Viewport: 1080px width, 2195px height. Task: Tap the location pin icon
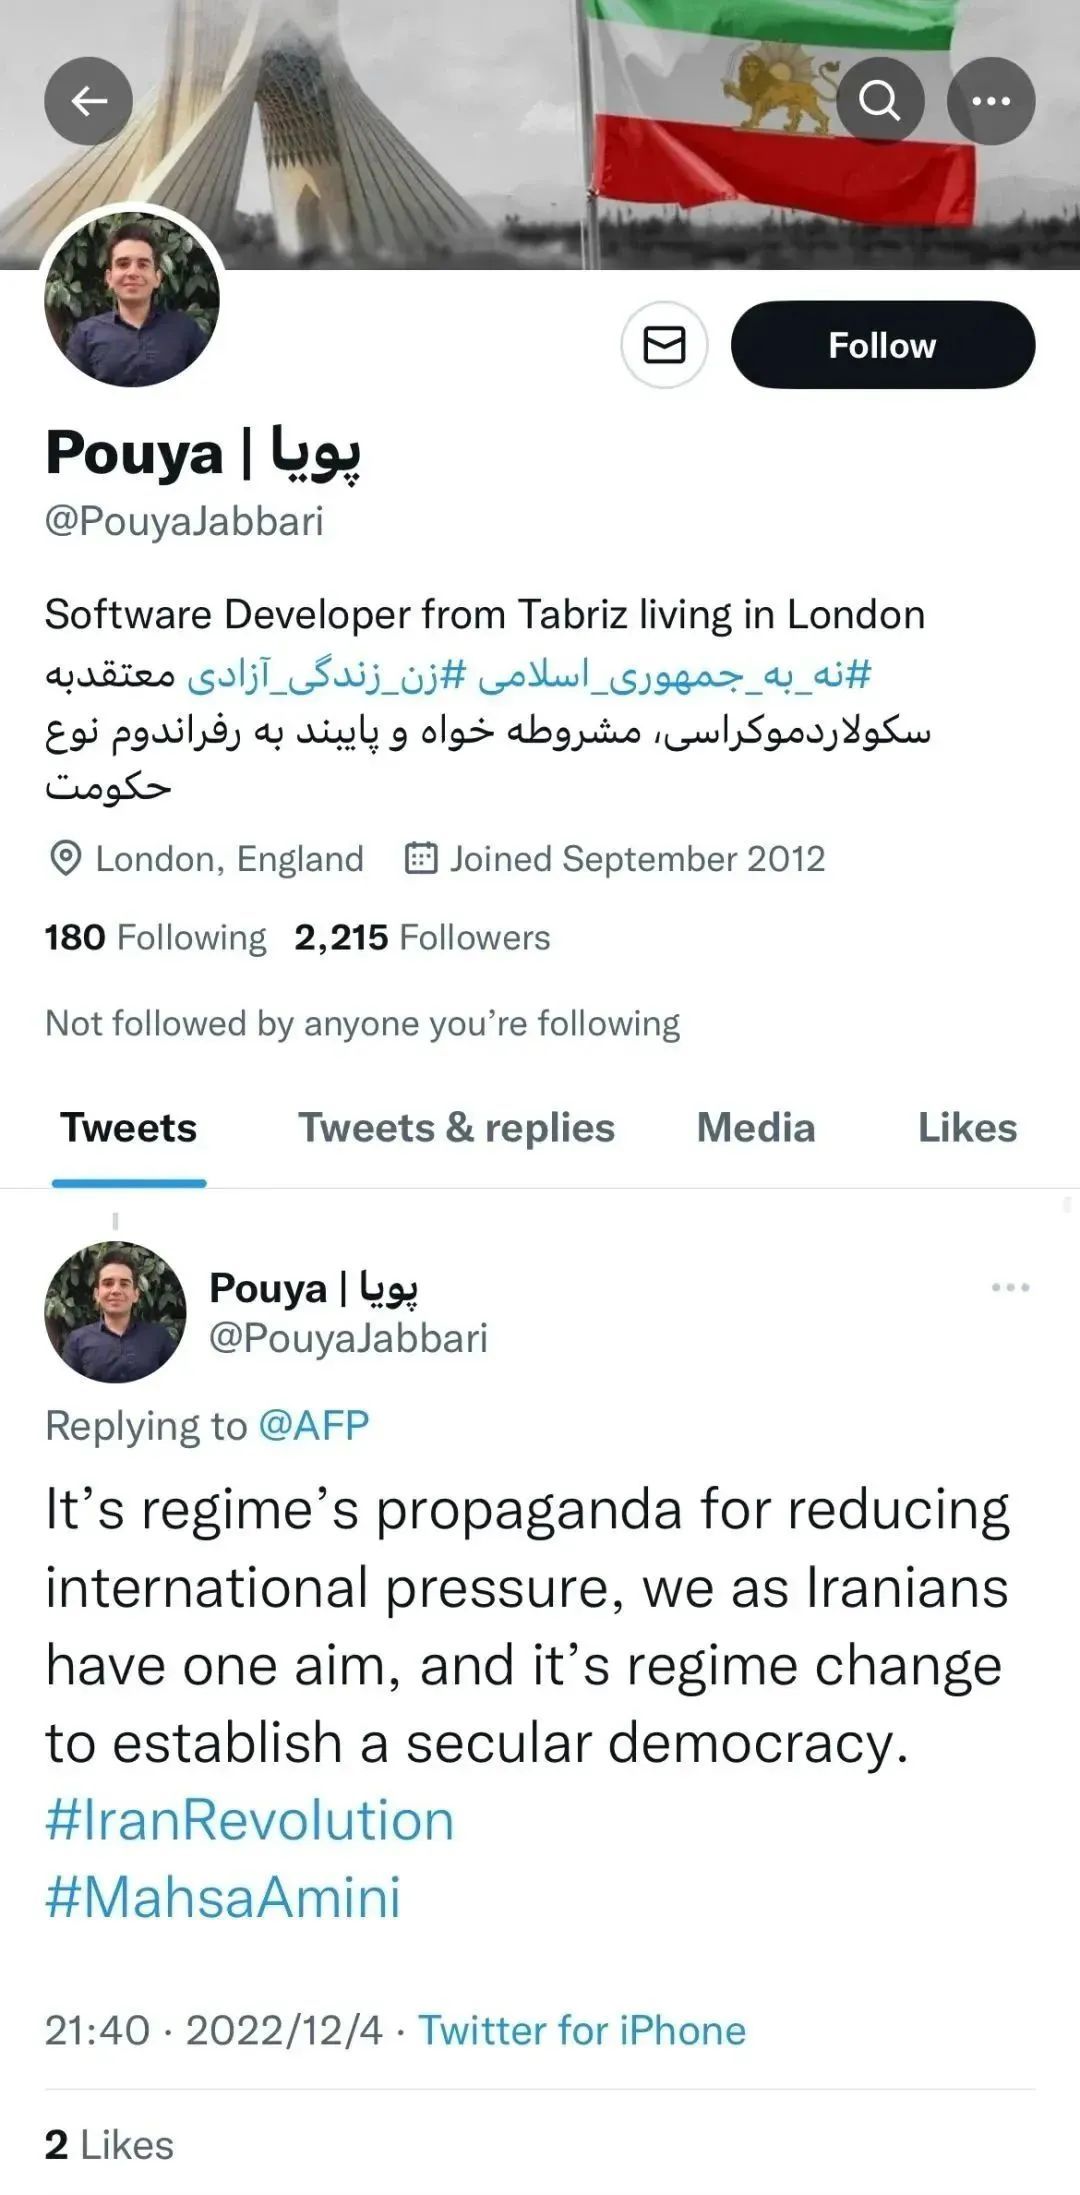coord(65,859)
